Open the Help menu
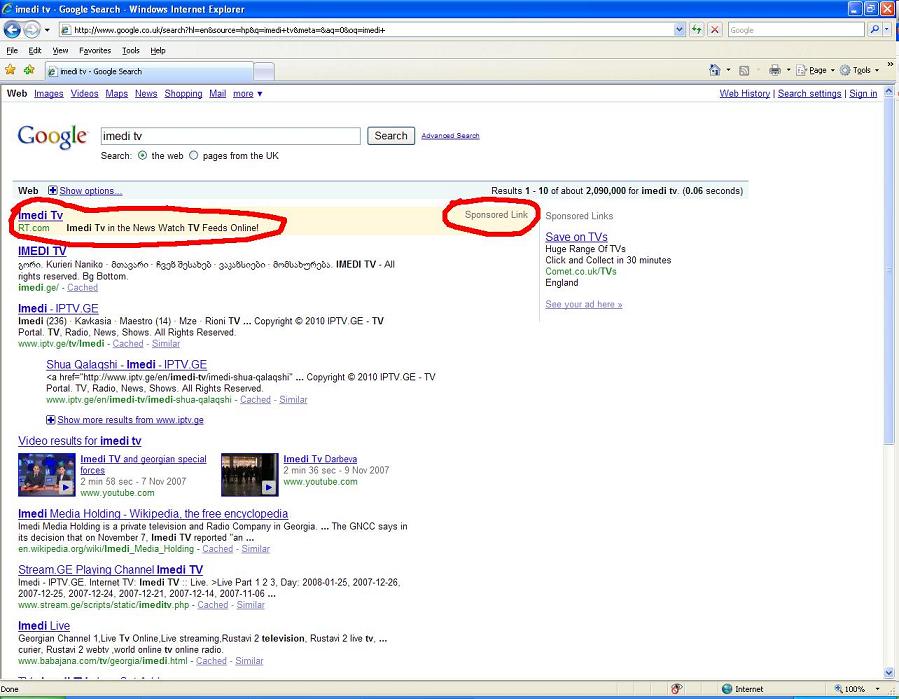The width and height of the screenshot is (899, 699). [158, 50]
